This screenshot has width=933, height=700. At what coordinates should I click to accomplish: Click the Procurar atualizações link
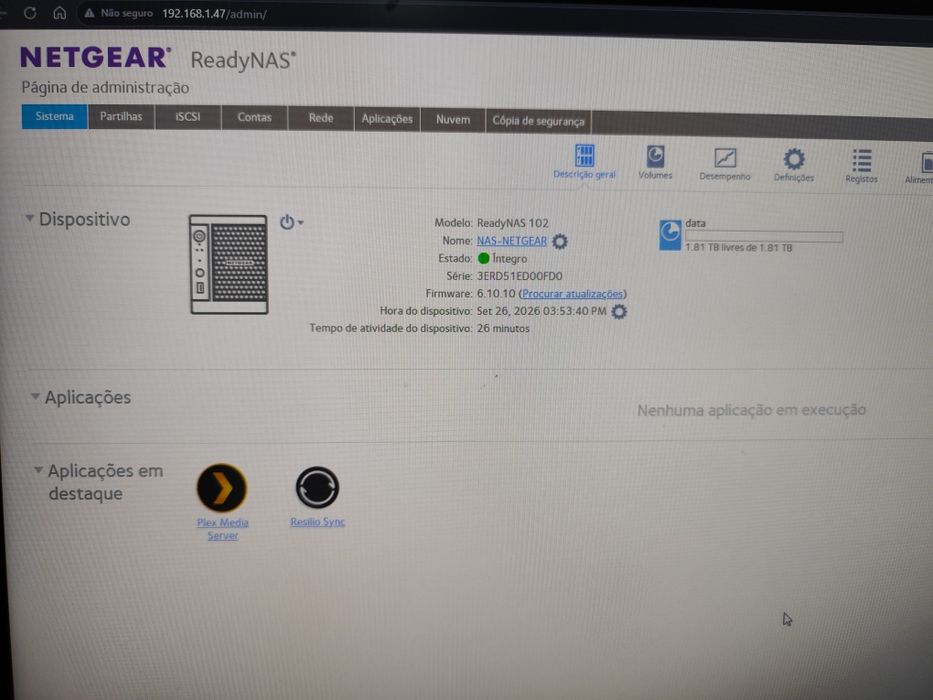pos(572,293)
